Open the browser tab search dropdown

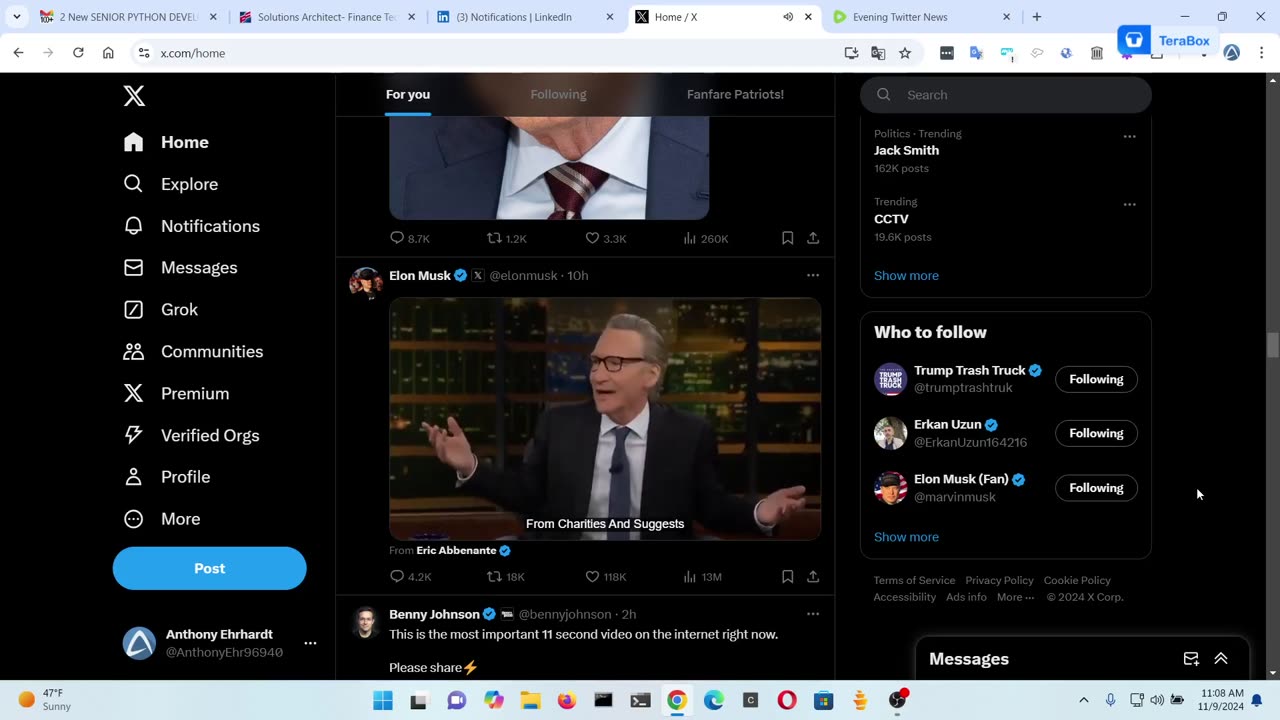tap(17, 17)
